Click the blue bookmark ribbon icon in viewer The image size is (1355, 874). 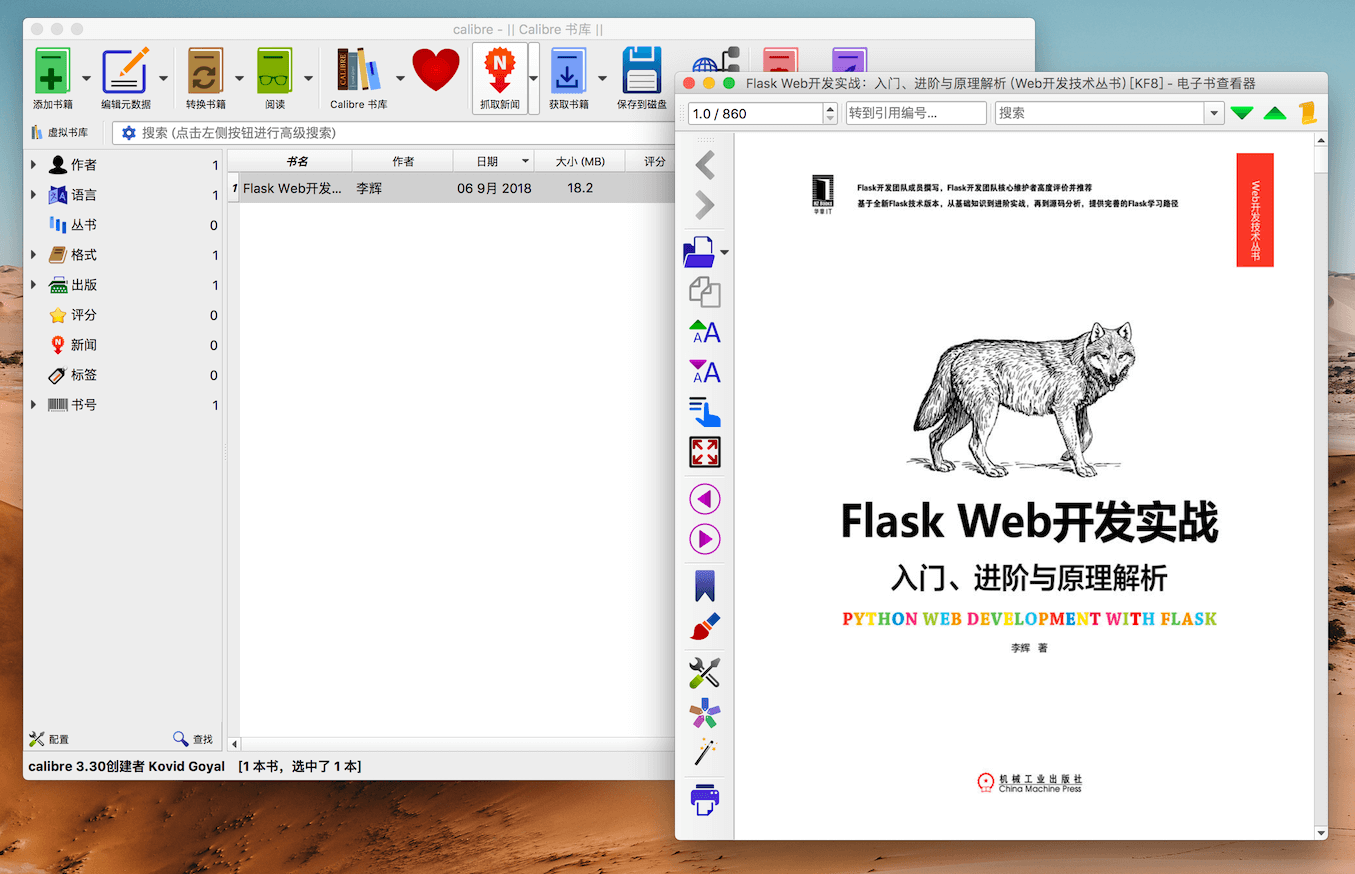click(x=705, y=585)
